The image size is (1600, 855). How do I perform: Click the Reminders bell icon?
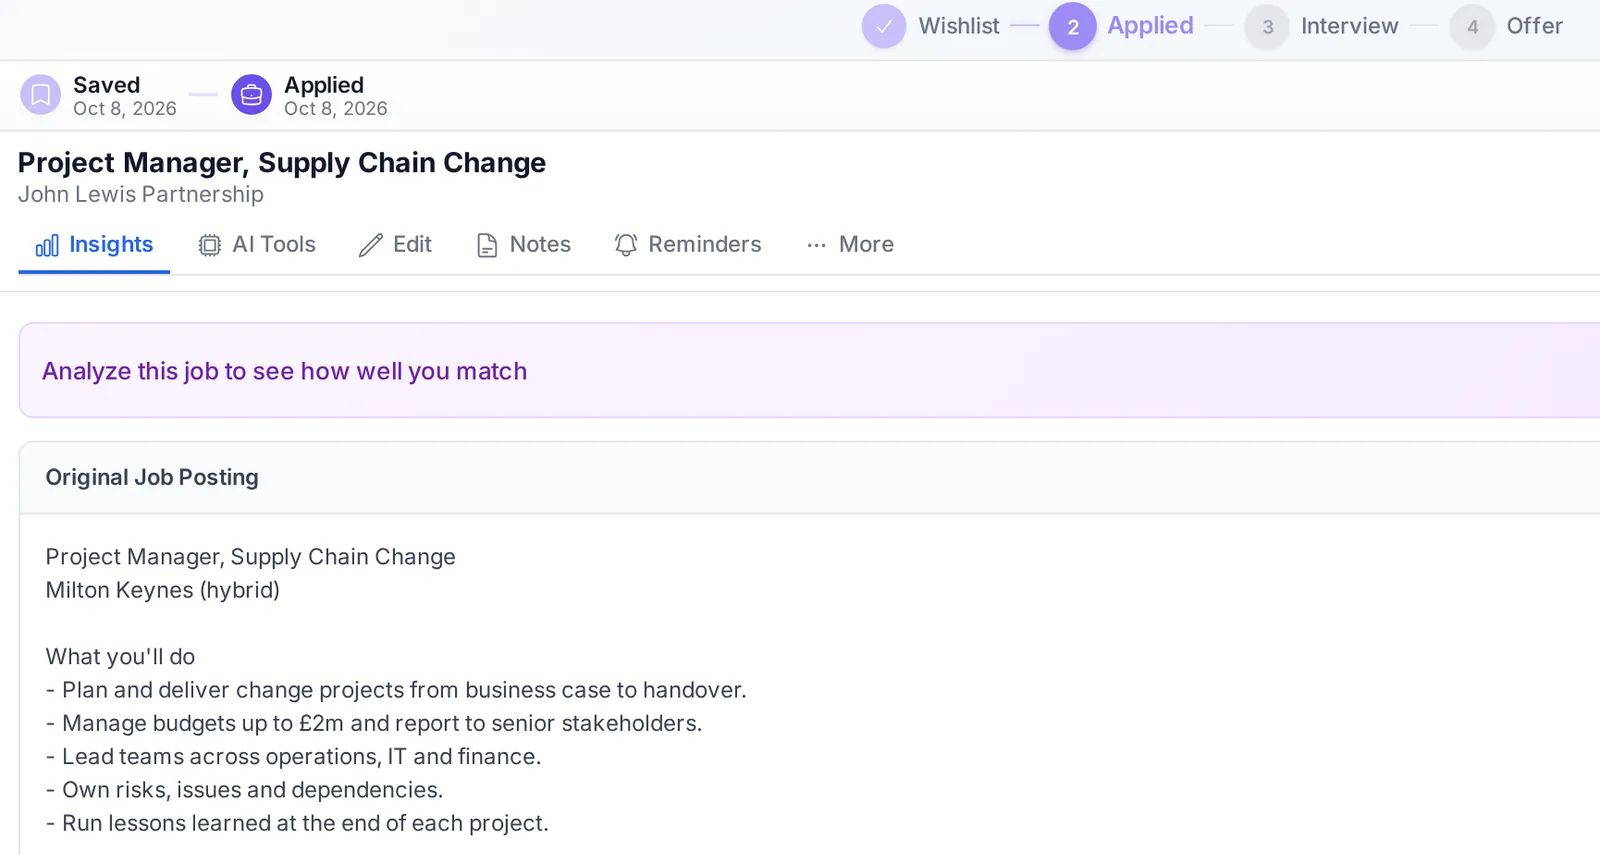coord(626,245)
